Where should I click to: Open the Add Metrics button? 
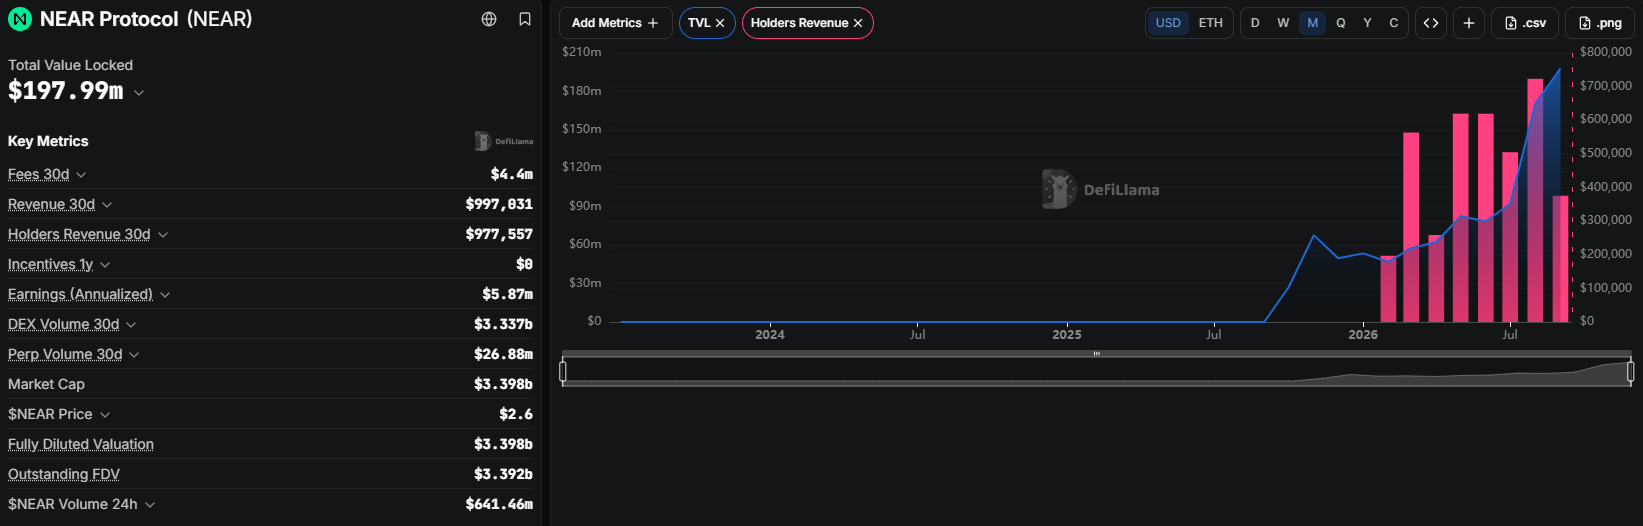point(615,23)
